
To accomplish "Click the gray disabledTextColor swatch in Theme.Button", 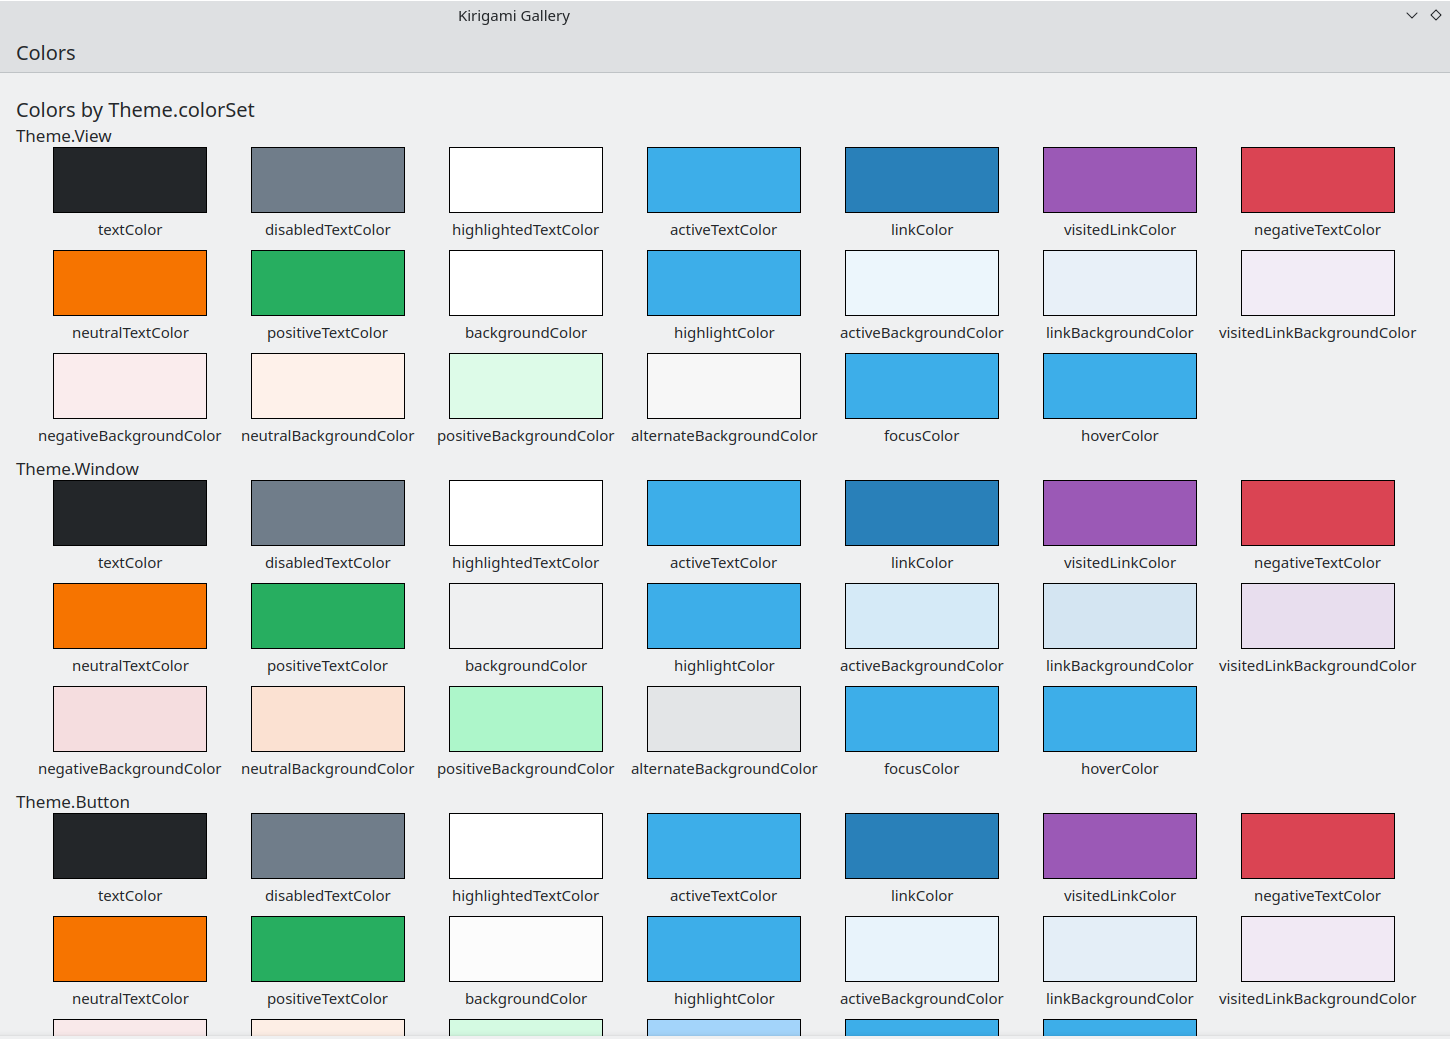I will [328, 846].
